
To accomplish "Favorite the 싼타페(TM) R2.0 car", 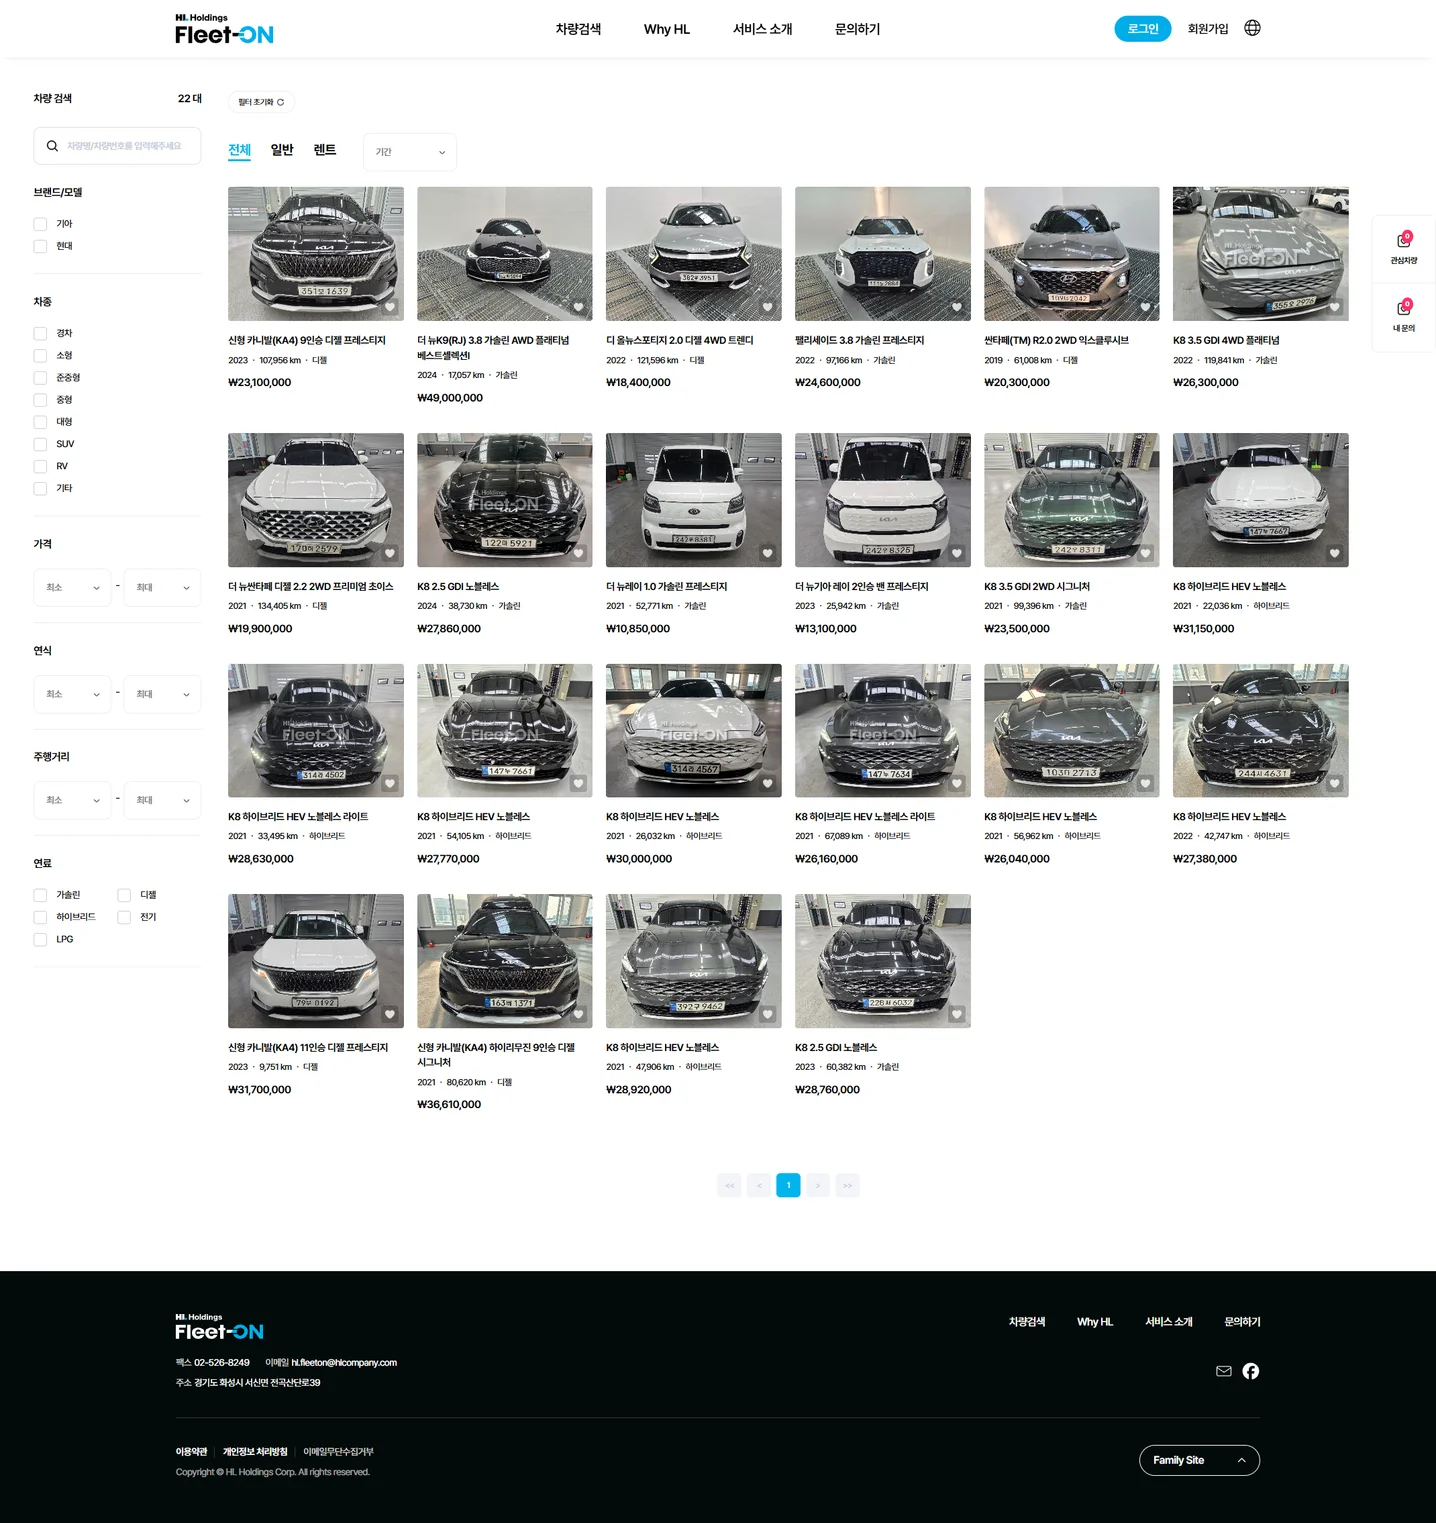I will pyautogui.click(x=1145, y=307).
